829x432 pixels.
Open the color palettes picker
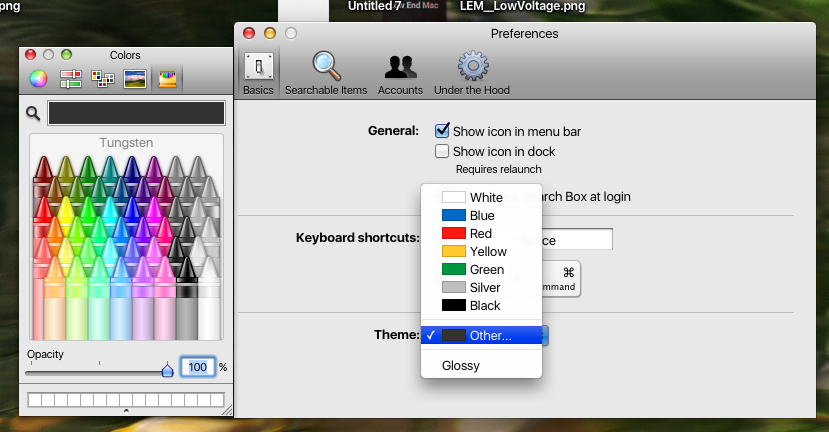(102, 78)
